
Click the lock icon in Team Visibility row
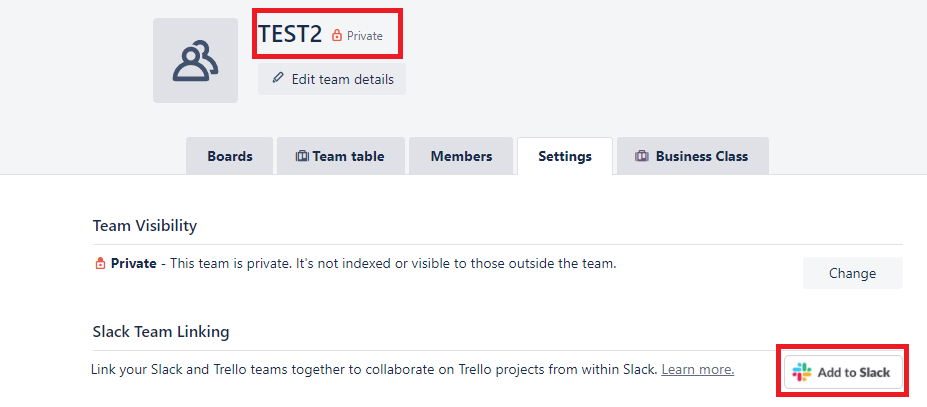pos(100,264)
